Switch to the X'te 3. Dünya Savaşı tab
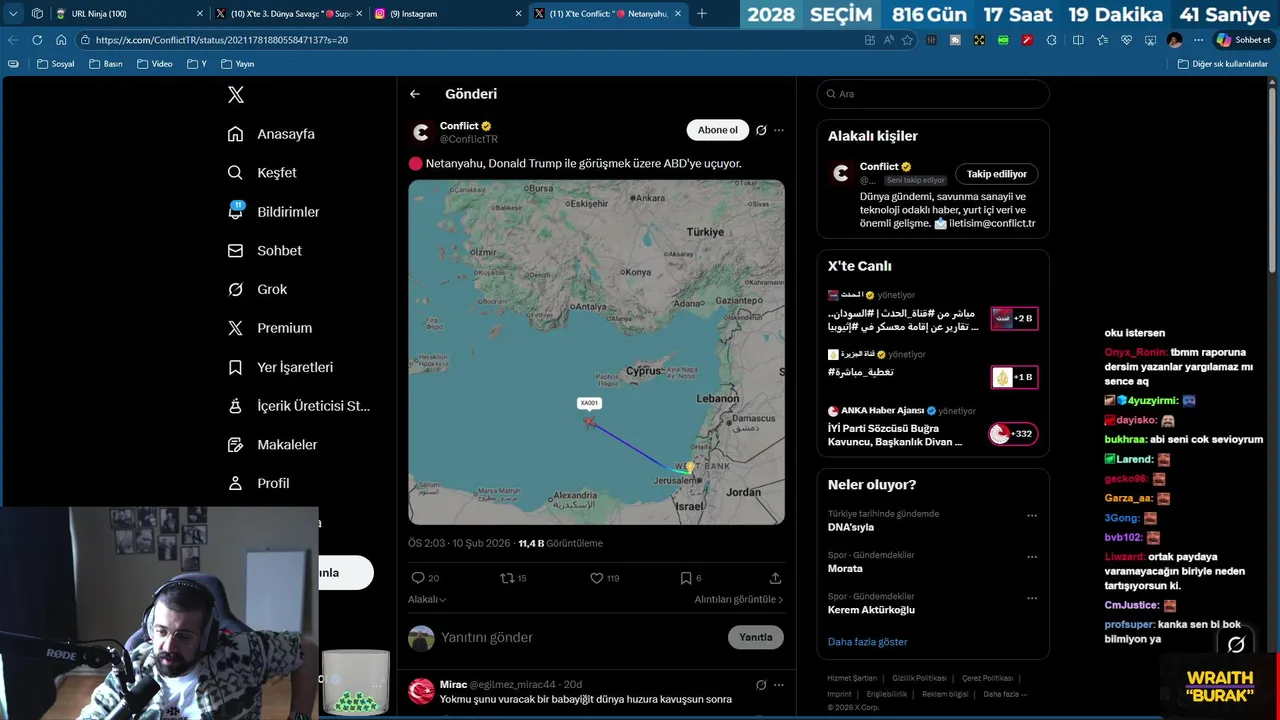 pos(289,14)
